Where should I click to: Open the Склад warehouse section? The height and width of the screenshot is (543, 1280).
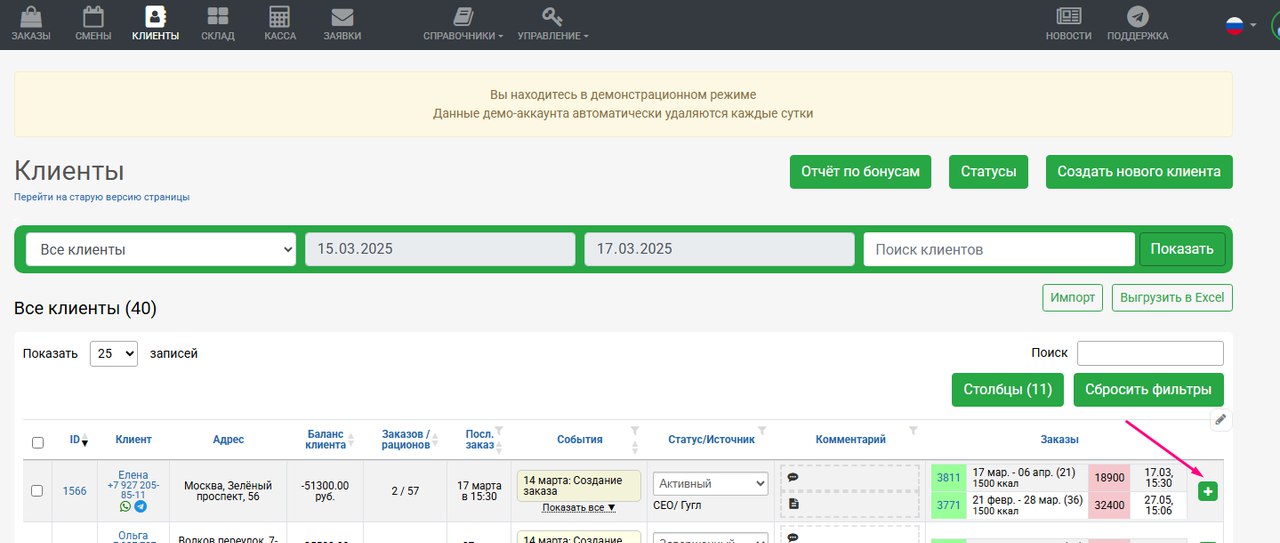coord(217,23)
